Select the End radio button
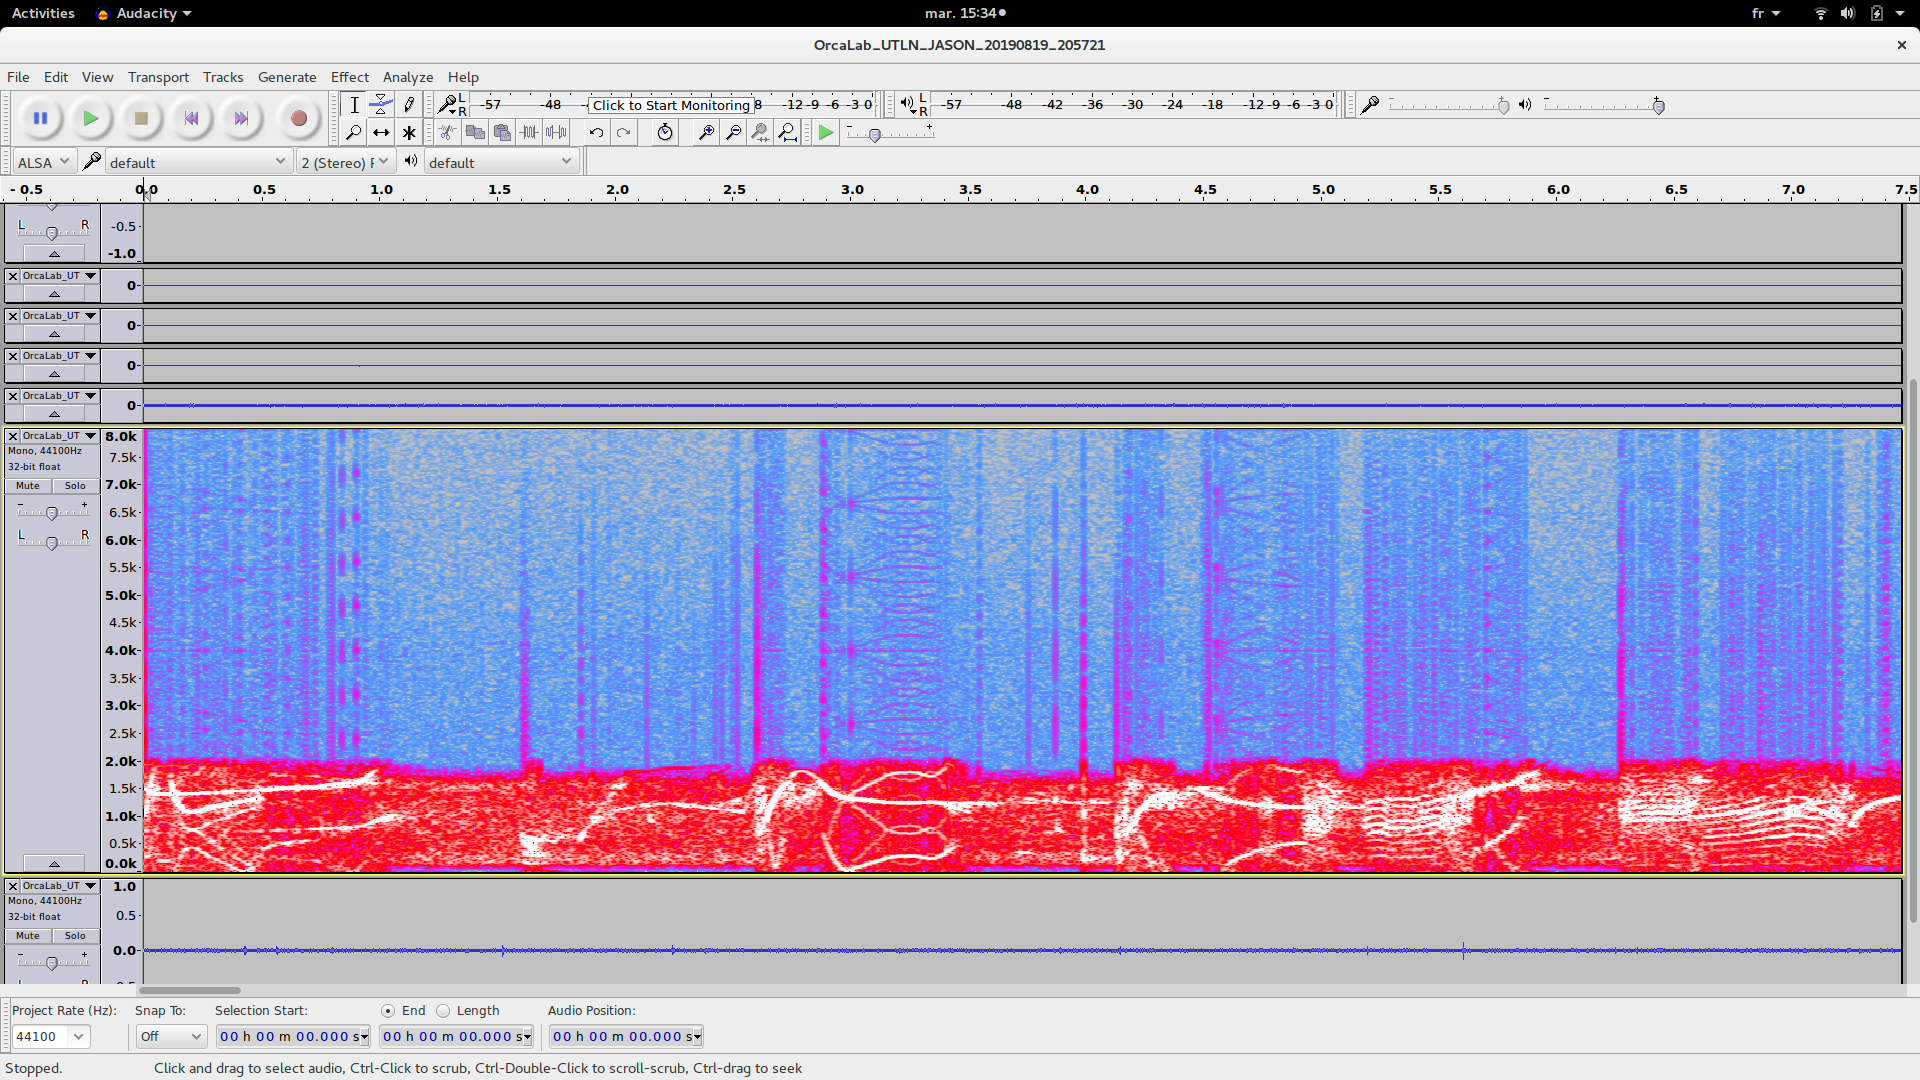The image size is (1920, 1080). pos(388,1011)
